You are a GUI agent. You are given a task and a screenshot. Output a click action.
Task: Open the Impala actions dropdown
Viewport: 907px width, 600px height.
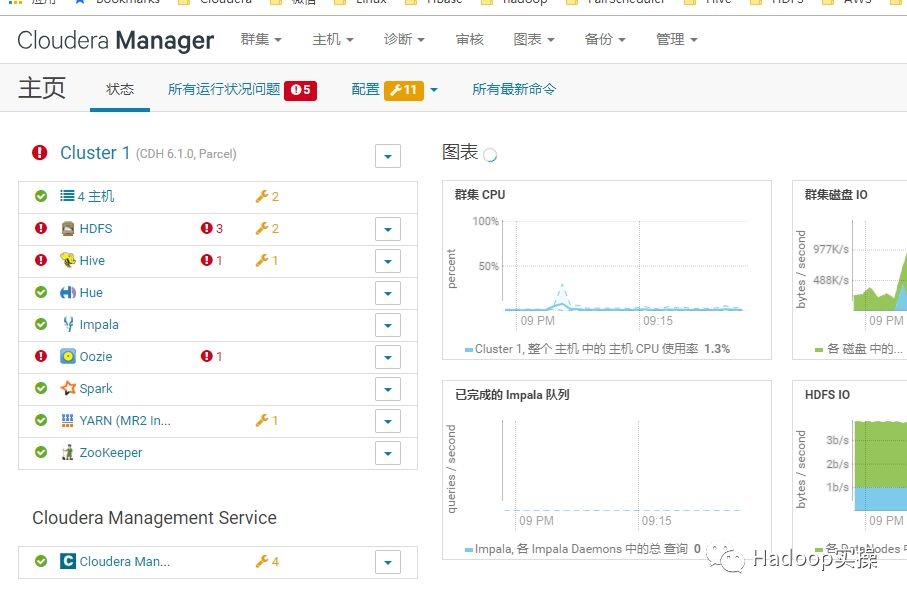coord(388,325)
